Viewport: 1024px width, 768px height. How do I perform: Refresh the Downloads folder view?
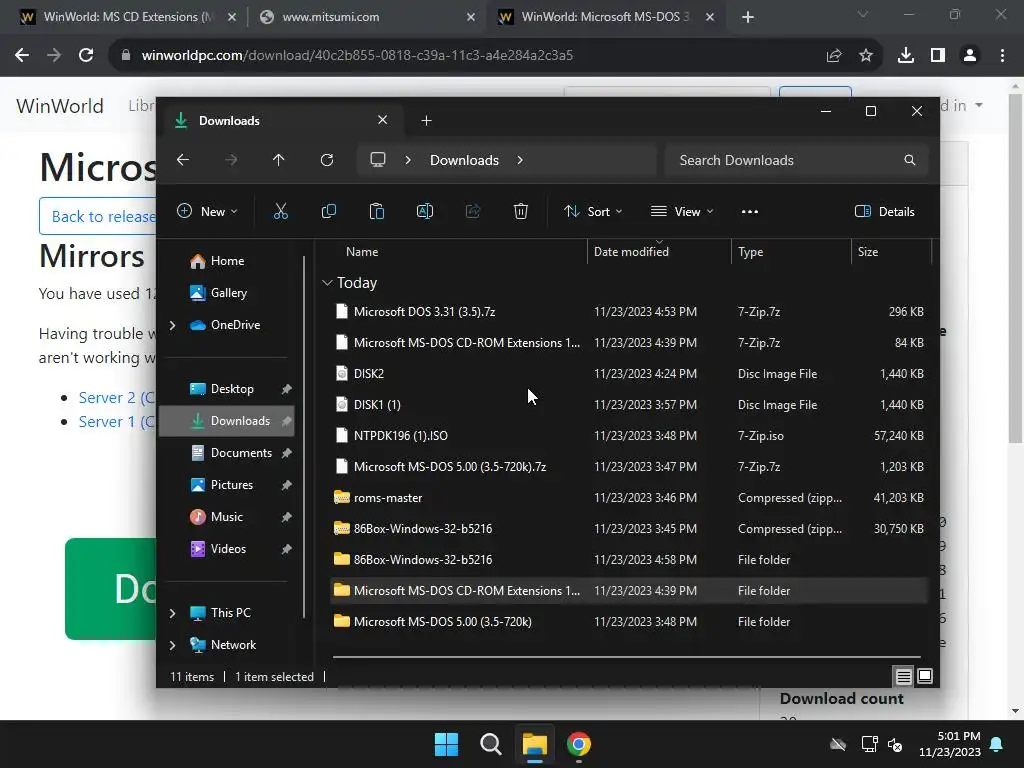(327, 160)
